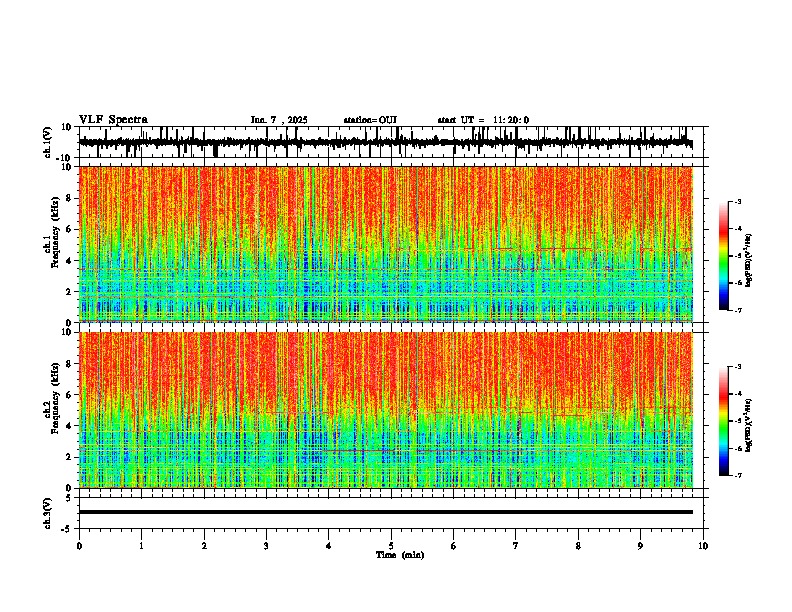Click the ch.1 voltage waveform trace panel
The image size is (792, 612).
click(393, 142)
